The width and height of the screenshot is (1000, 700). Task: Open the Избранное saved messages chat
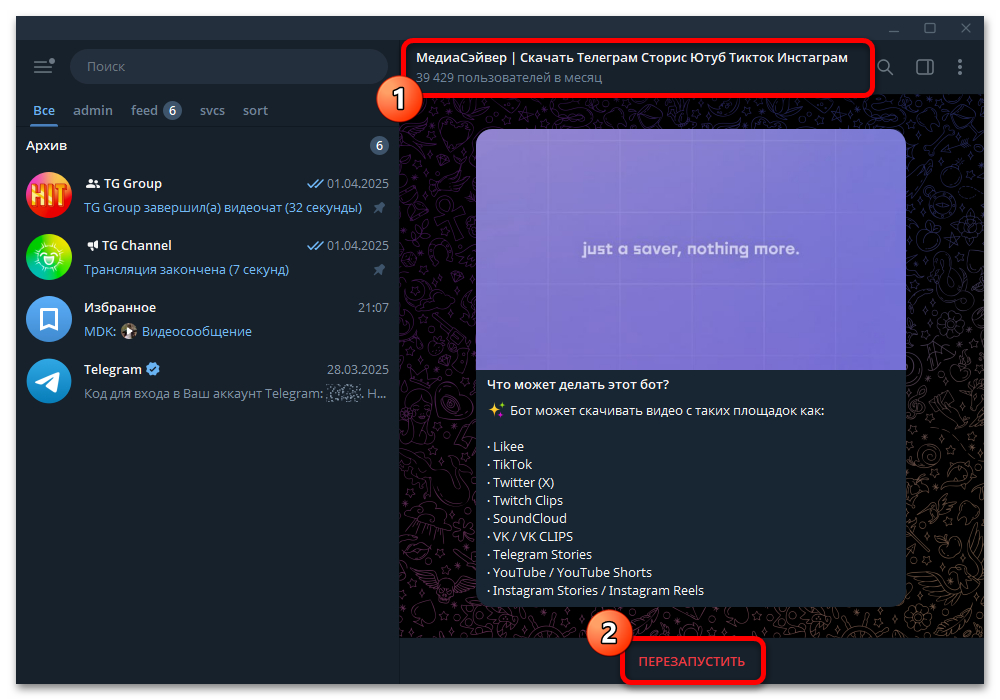[207, 319]
